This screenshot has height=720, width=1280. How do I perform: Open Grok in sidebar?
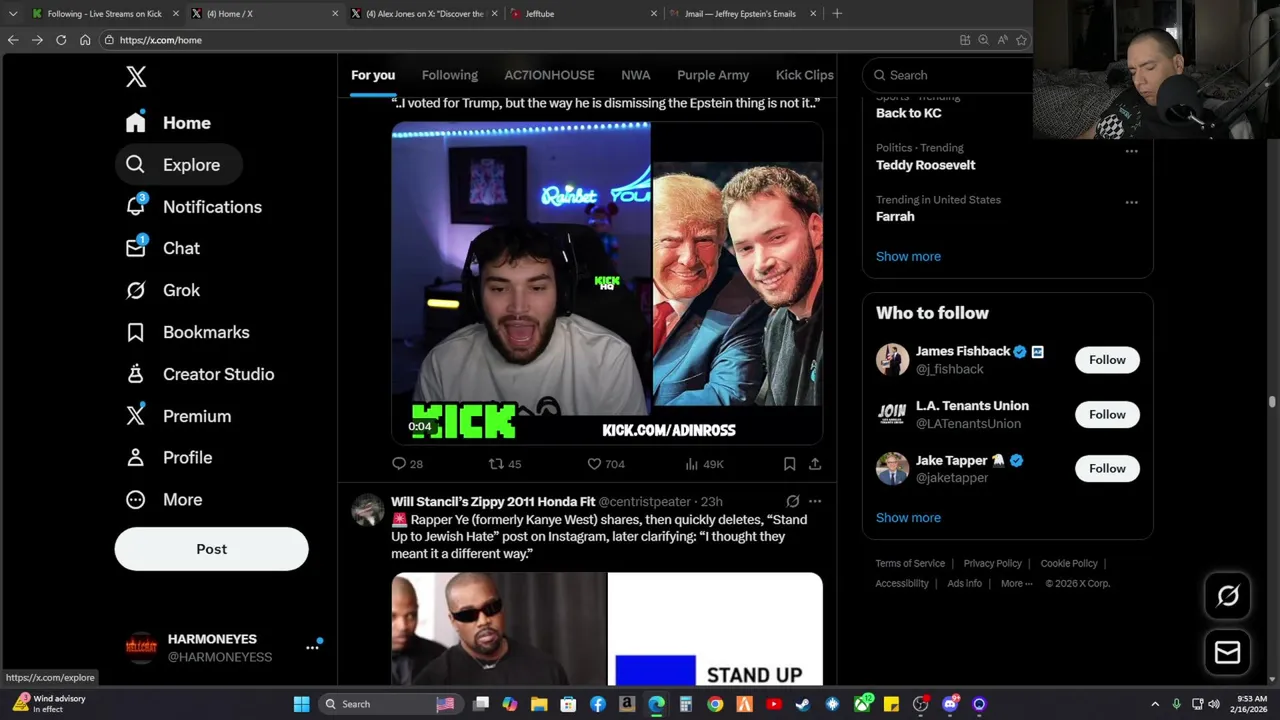[x=162, y=290]
